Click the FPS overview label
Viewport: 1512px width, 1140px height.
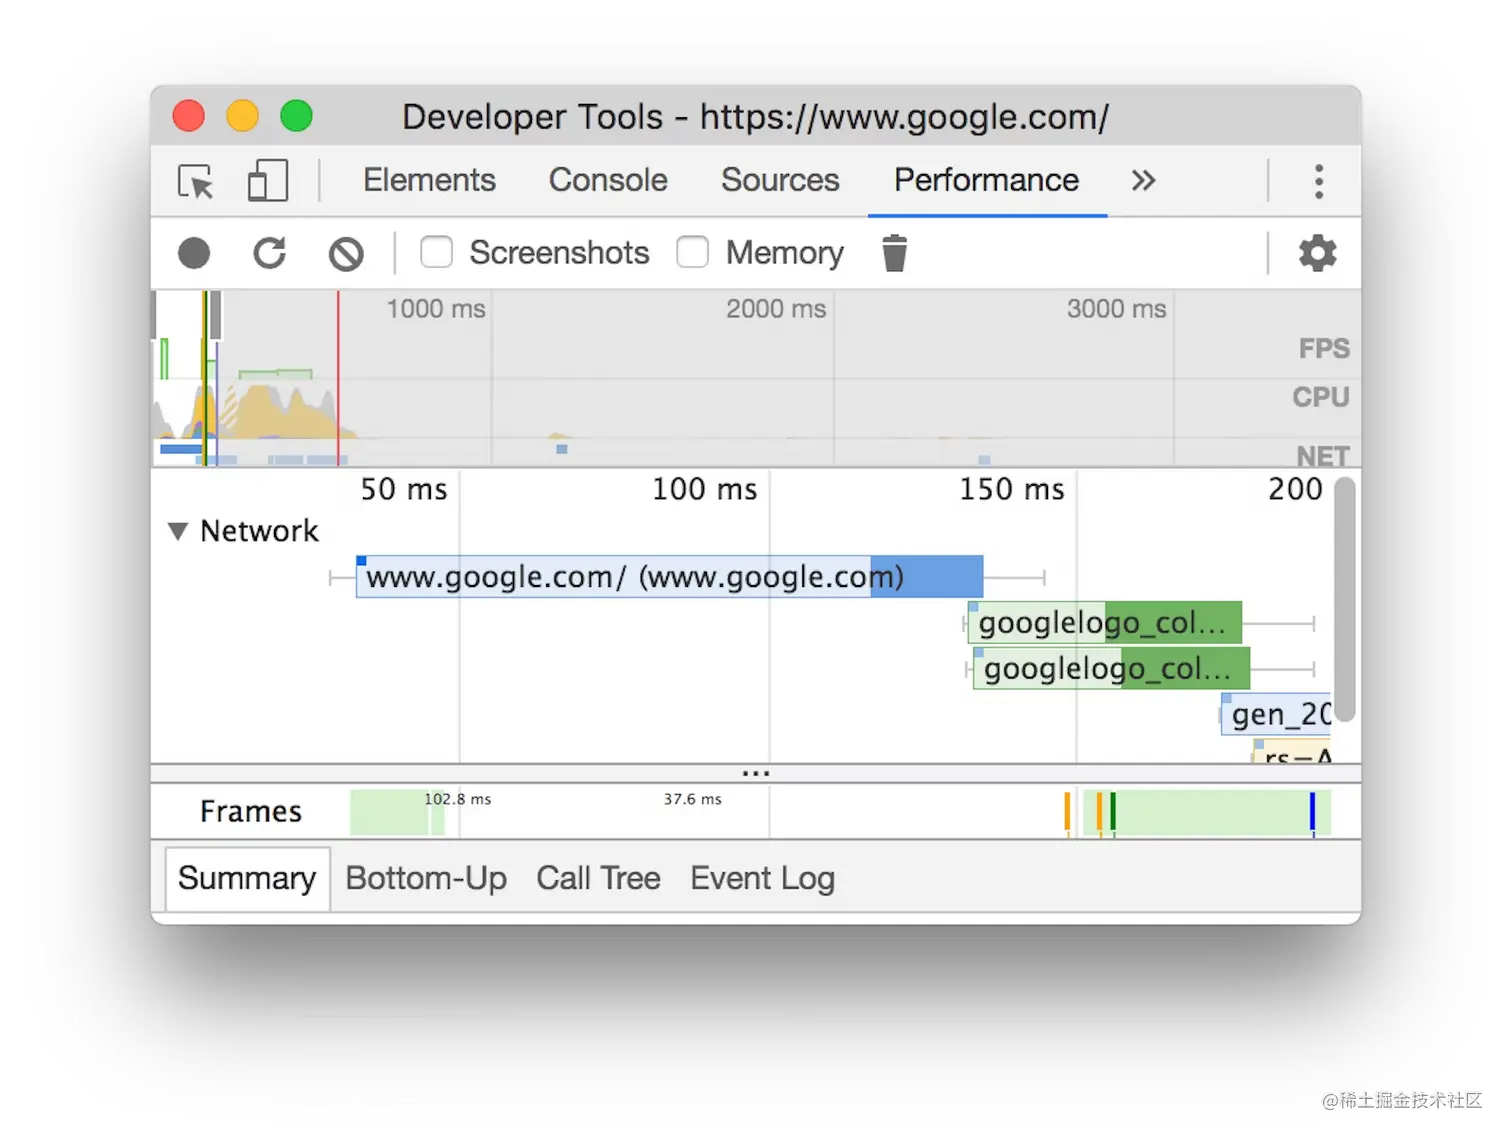click(1324, 348)
